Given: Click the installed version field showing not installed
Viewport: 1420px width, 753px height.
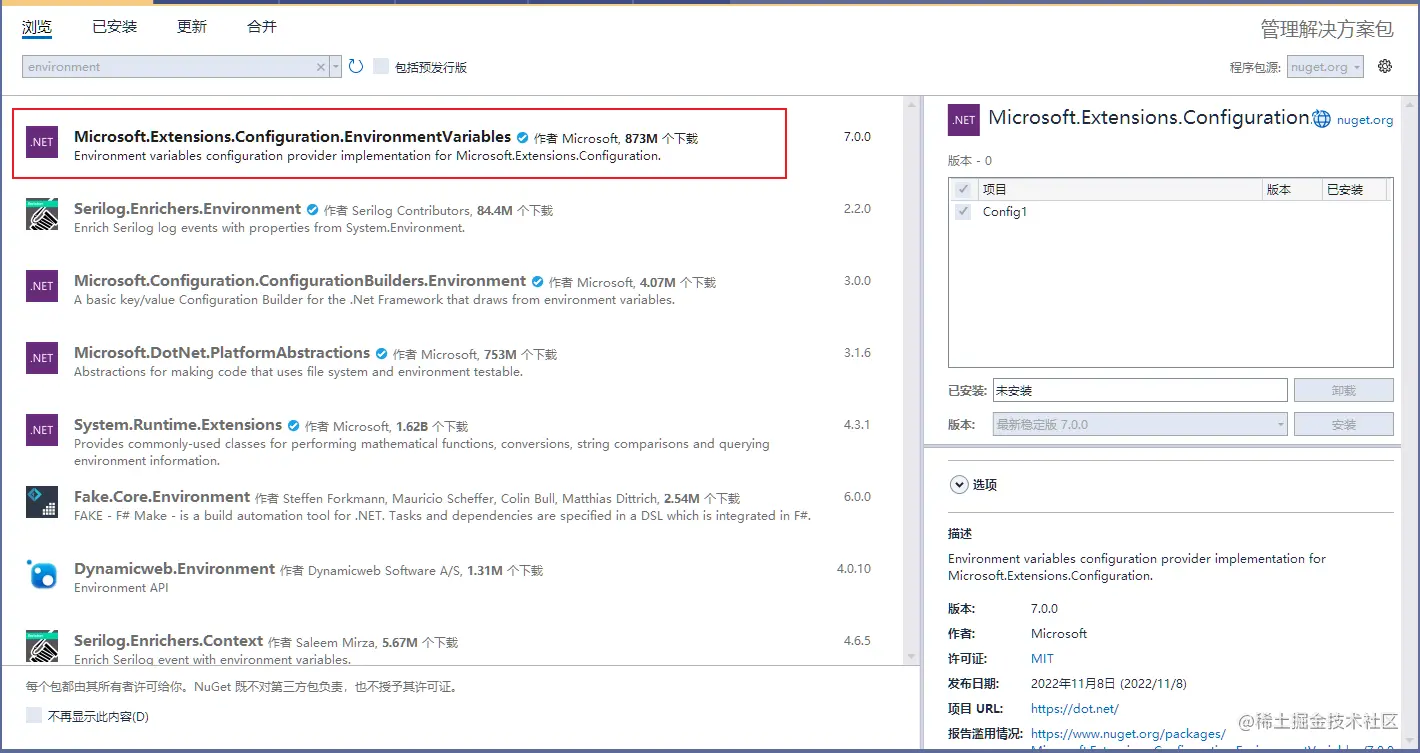Looking at the screenshot, I should tap(1140, 390).
